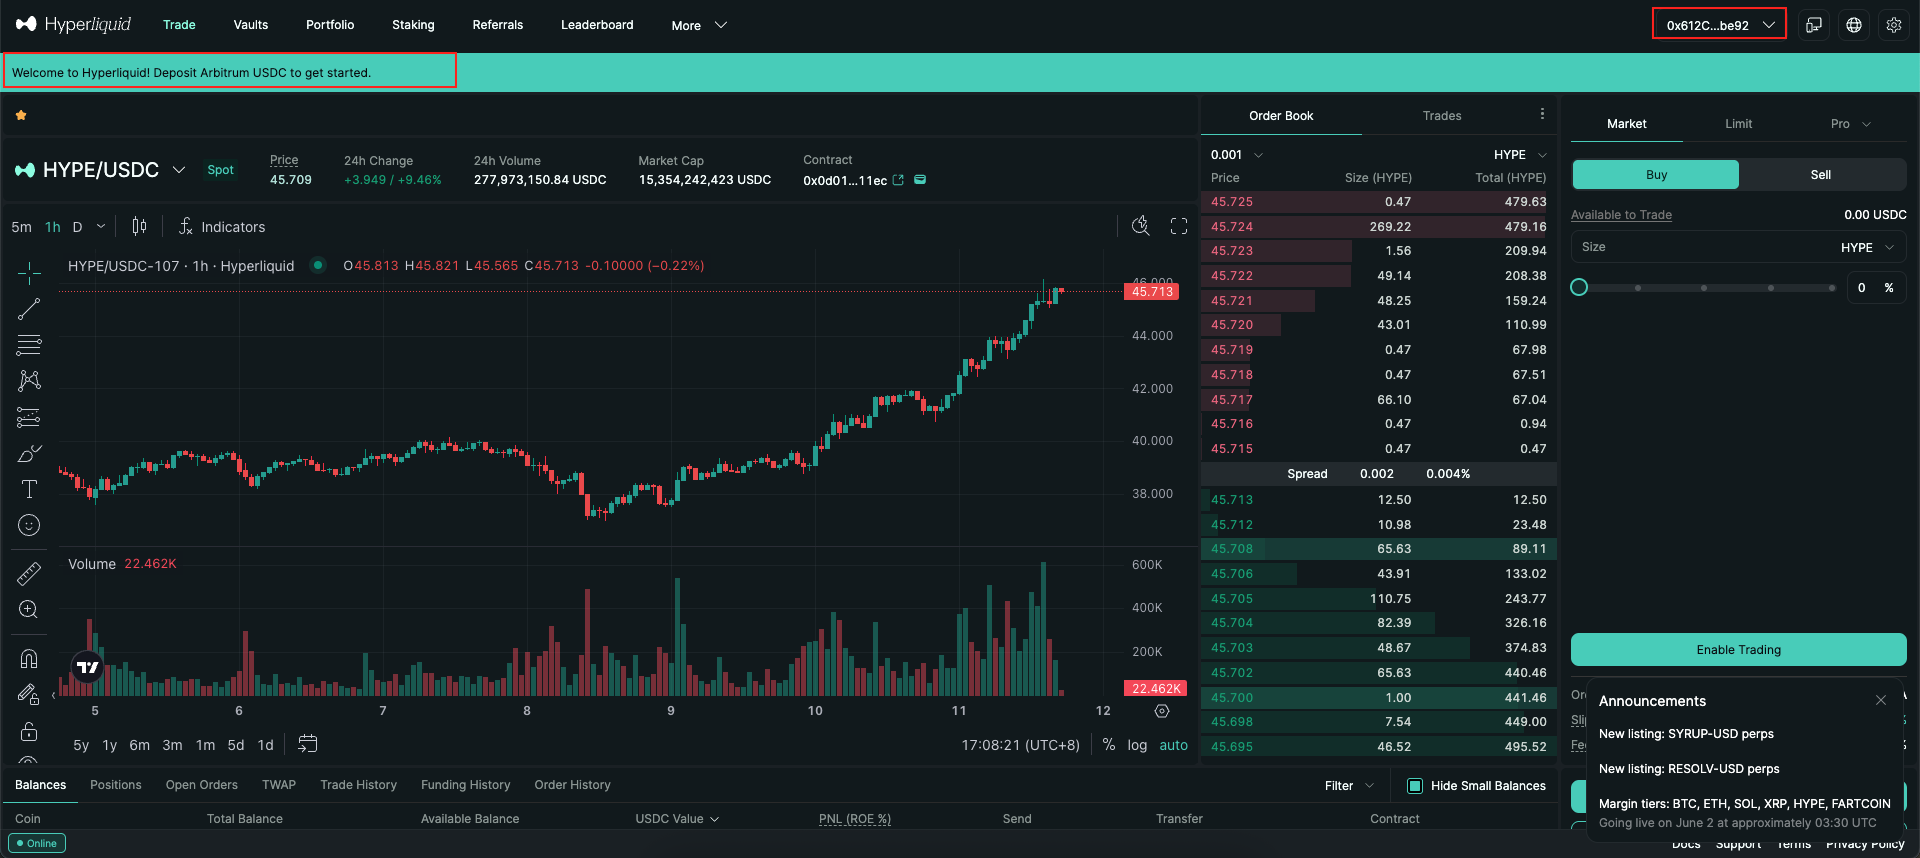1920x858 pixels.
Task: Toggle fullscreen chart mode
Action: [1179, 226]
